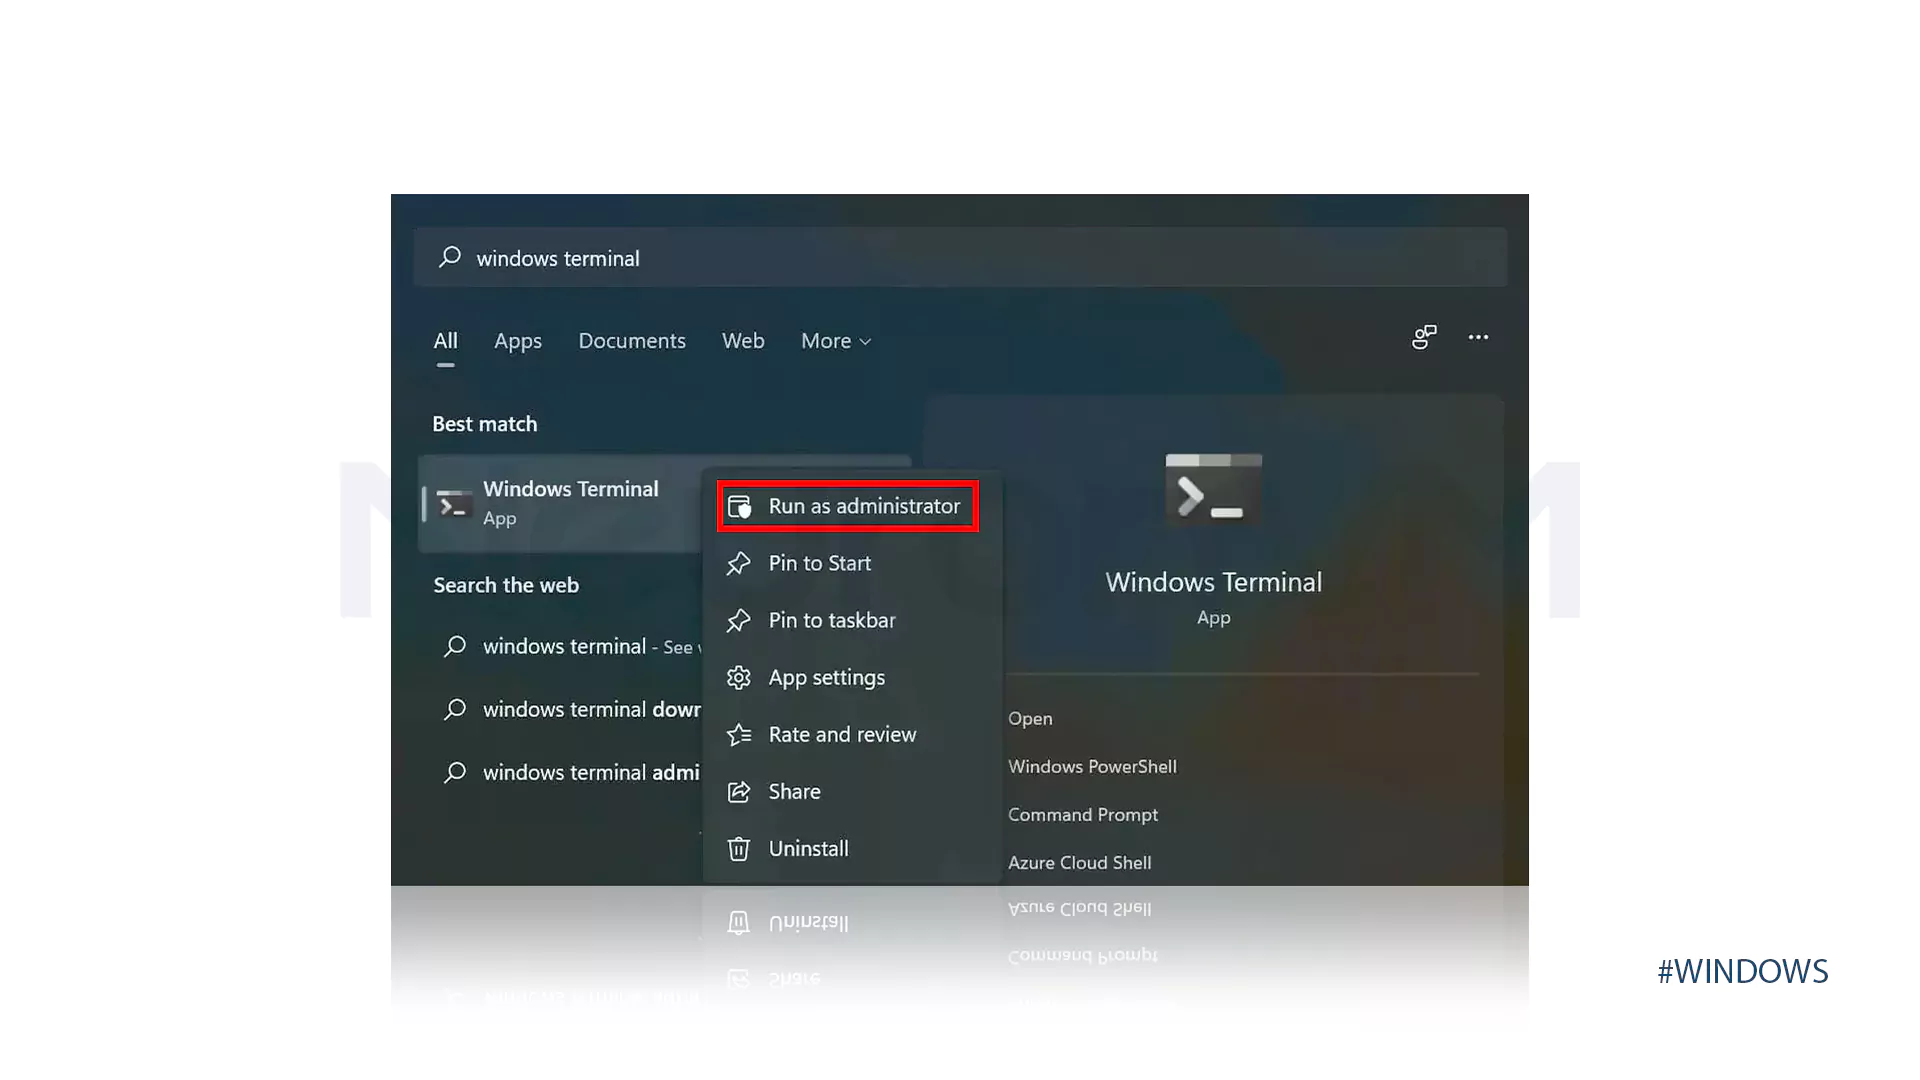Viewport: 1920px width, 1080px height.
Task: Select App settings from the context menu
Action: pos(826,677)
